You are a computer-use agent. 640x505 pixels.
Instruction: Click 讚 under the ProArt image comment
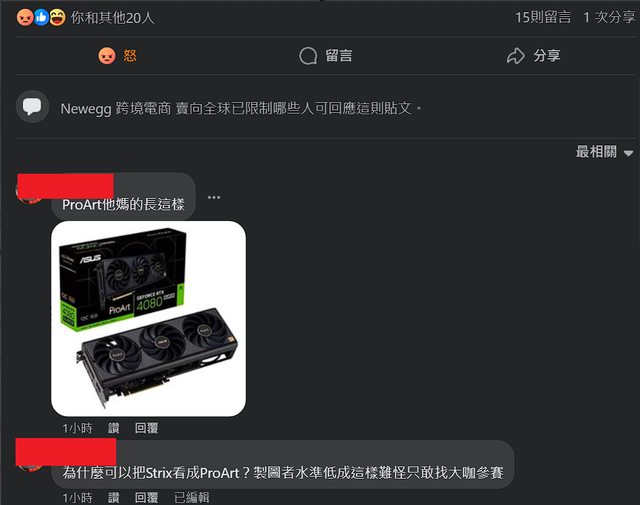tap(113, 428)
